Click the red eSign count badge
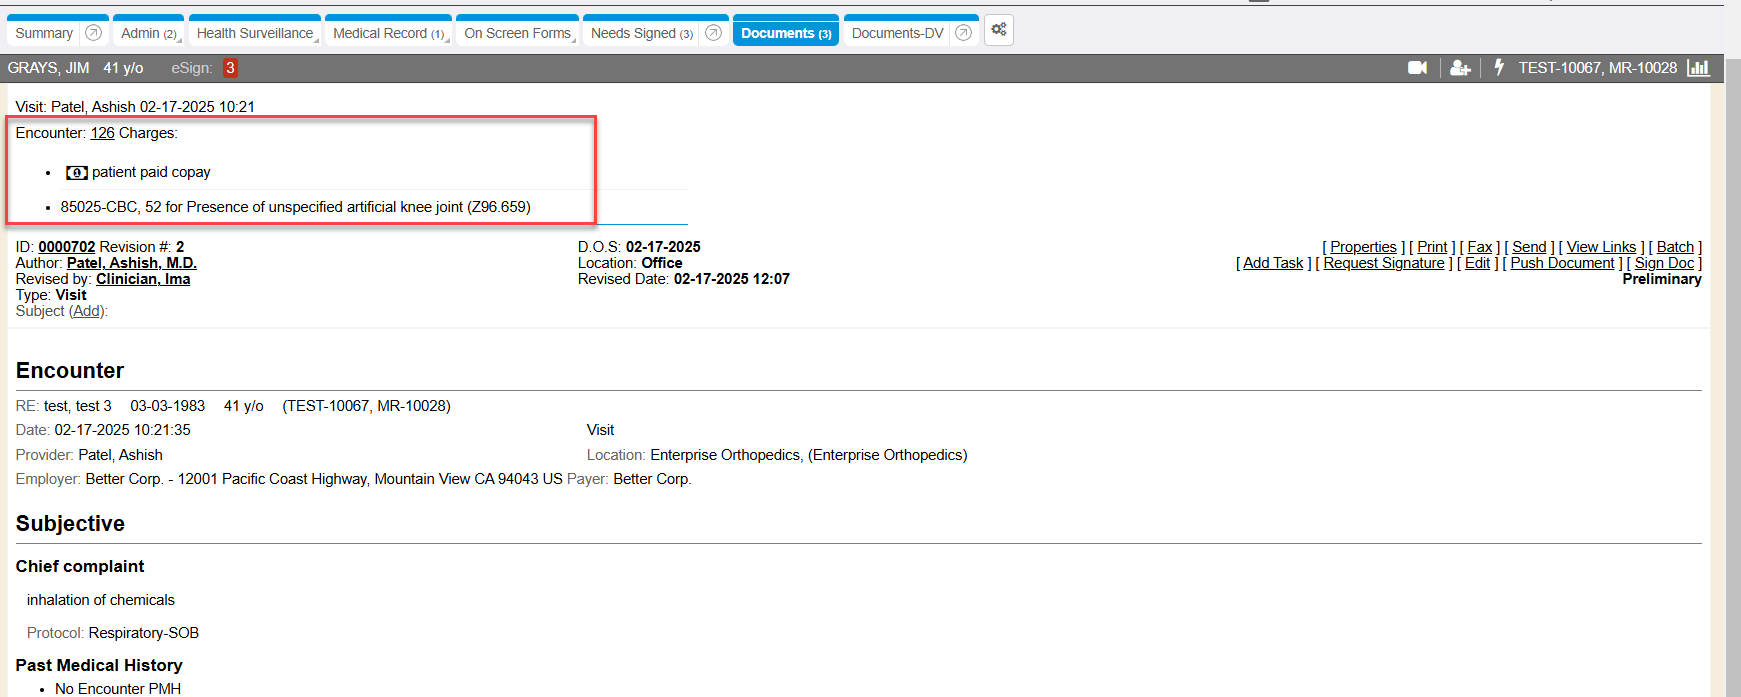Screen dimensions: 1741x697 (x=230, y=68)
